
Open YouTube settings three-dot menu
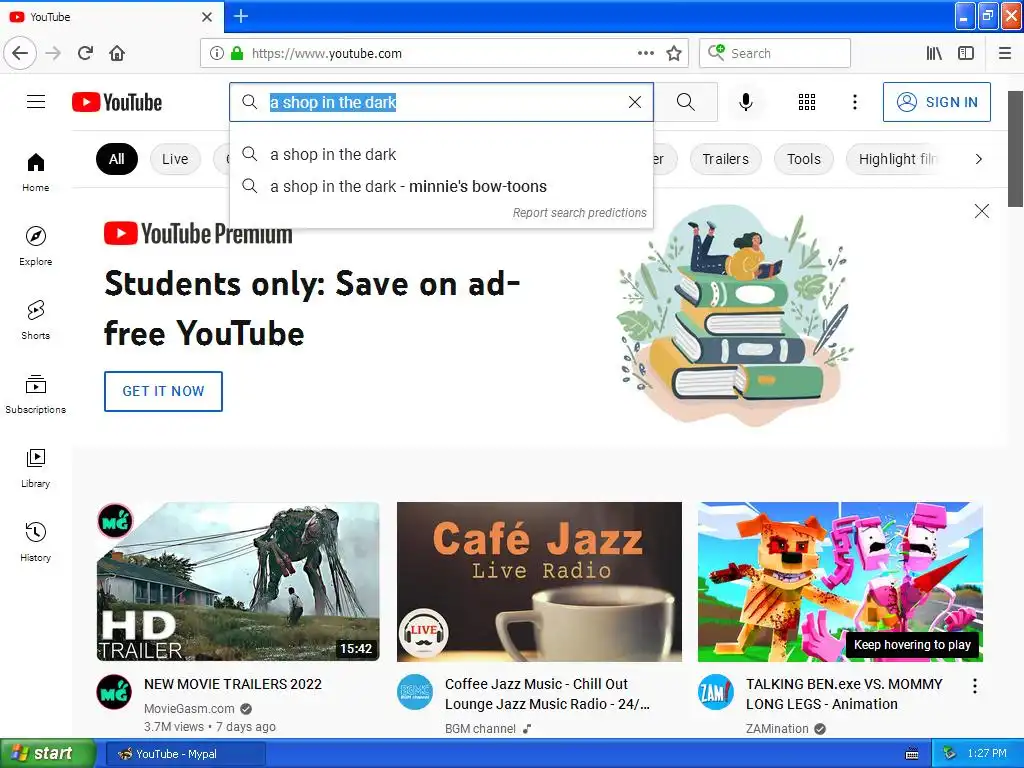[855, 102]
